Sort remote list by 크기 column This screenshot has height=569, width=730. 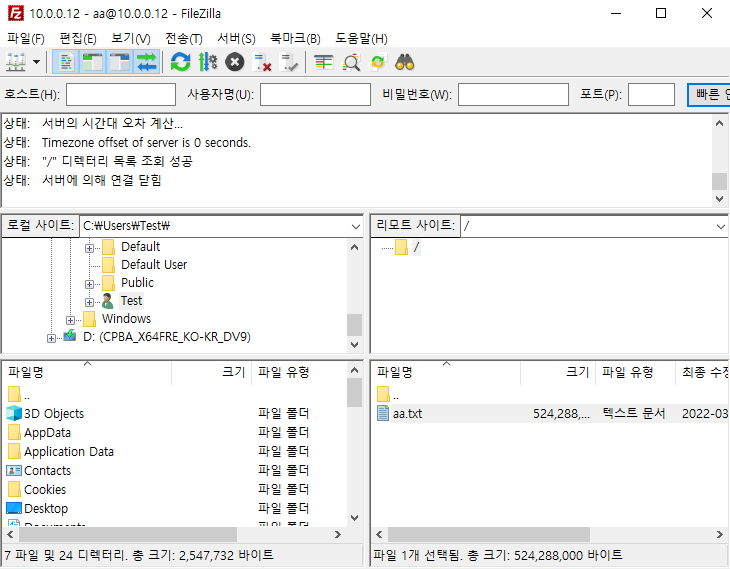point(558,372)
